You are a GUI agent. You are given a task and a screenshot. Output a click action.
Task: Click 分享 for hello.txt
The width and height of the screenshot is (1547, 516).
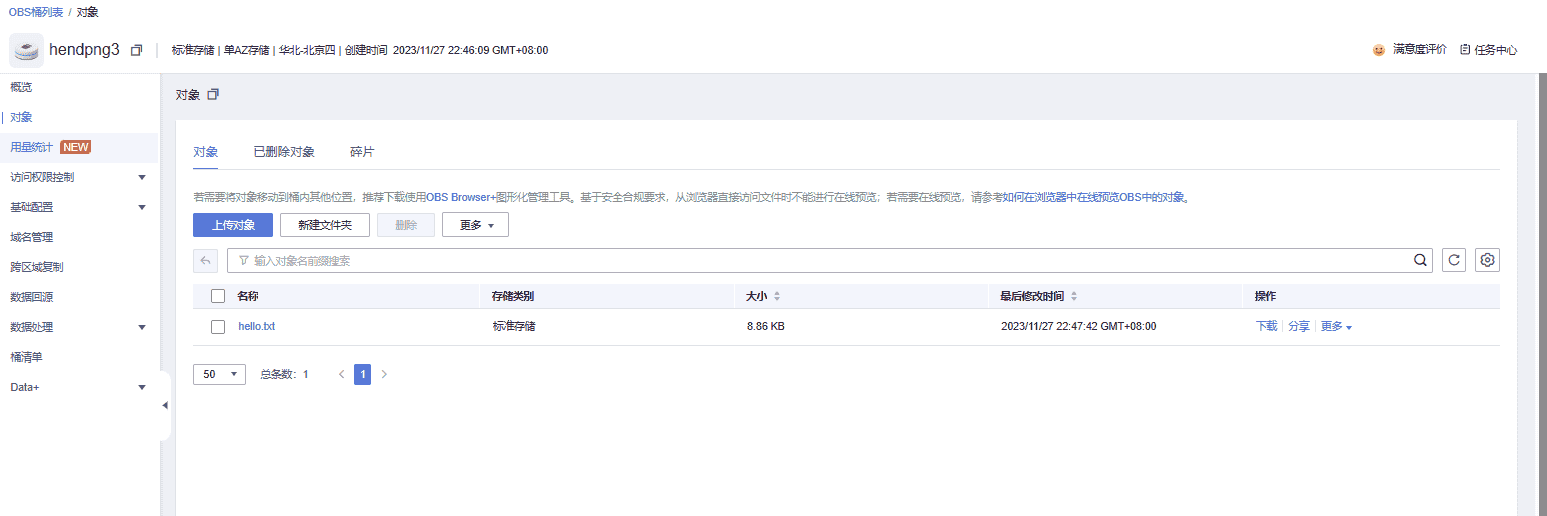[x=1298, y=326]
